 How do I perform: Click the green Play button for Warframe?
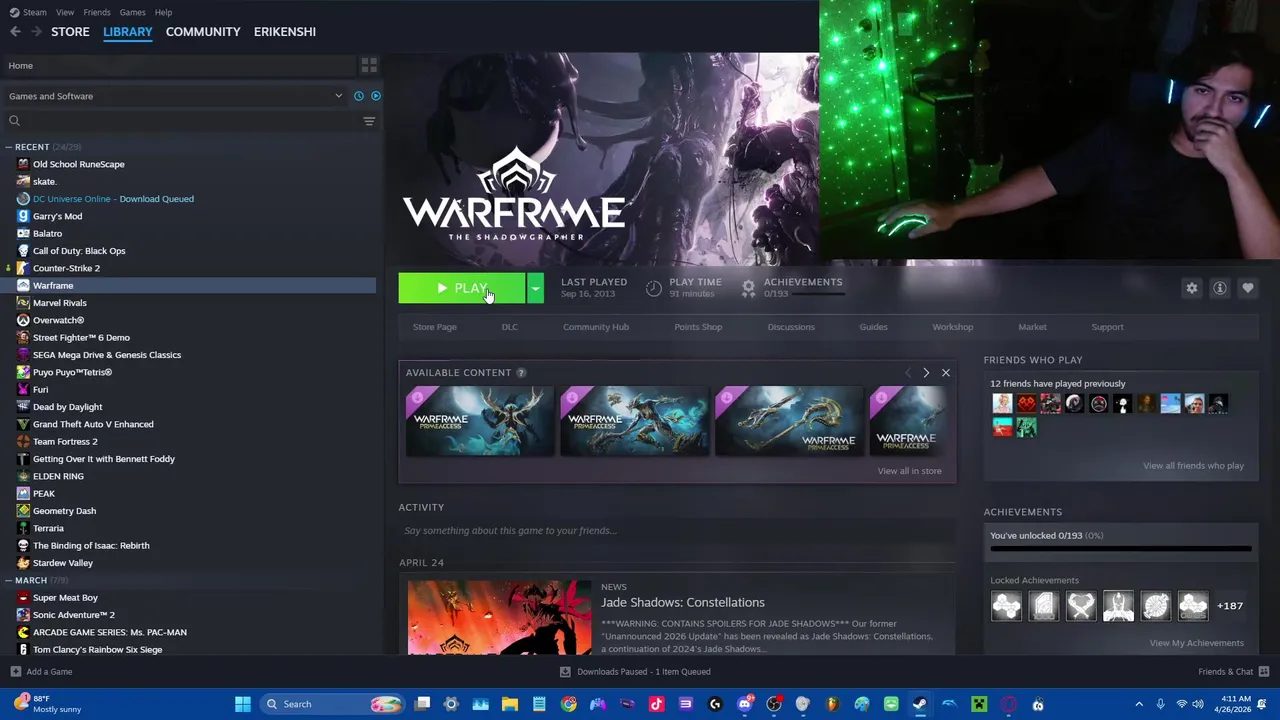(462, 288)
